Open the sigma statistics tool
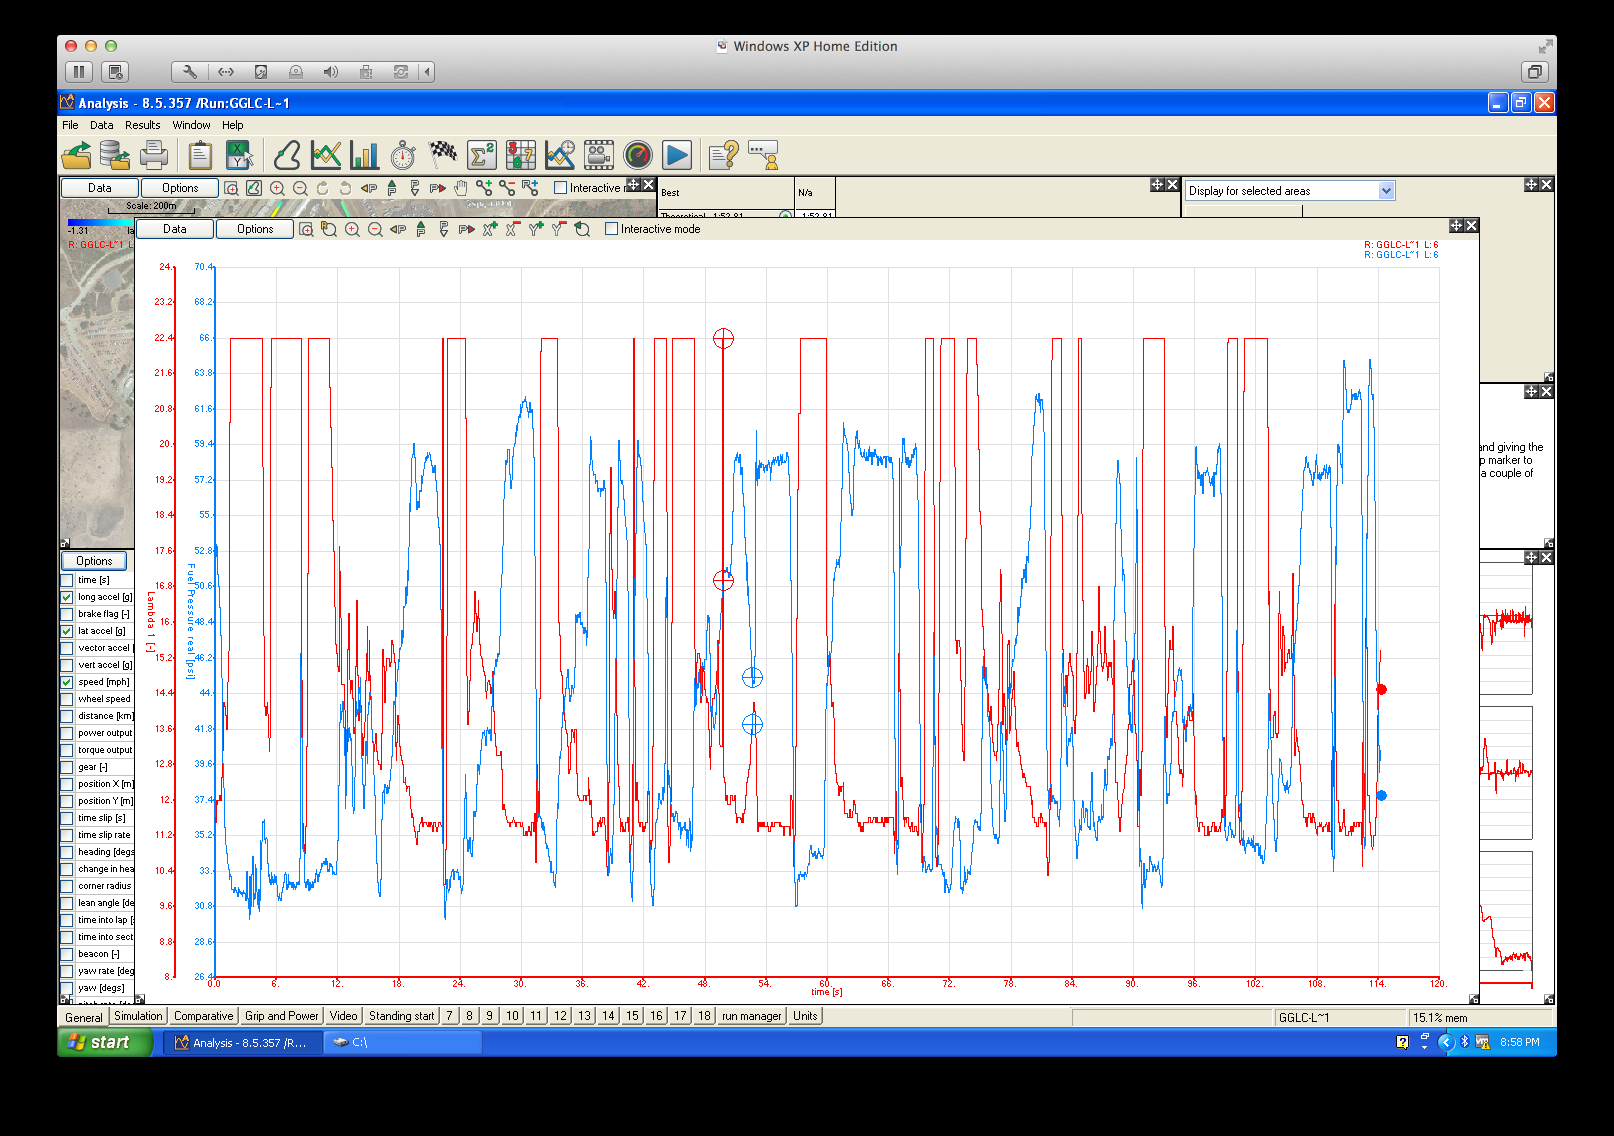1614x1136 pixels. coord(482,155)
